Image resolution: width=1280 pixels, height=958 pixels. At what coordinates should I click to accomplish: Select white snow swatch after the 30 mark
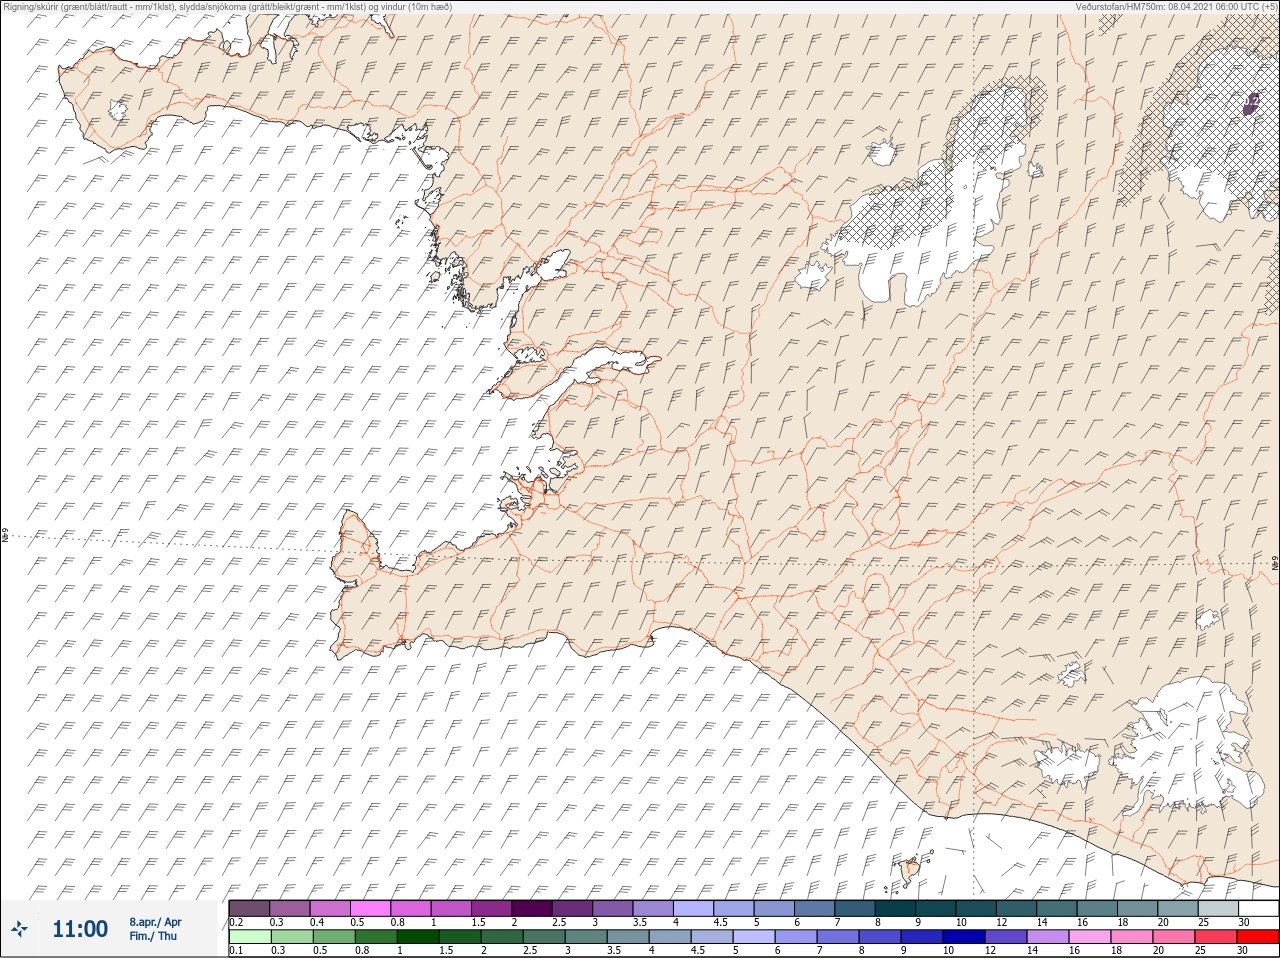tap(1260, 908)
